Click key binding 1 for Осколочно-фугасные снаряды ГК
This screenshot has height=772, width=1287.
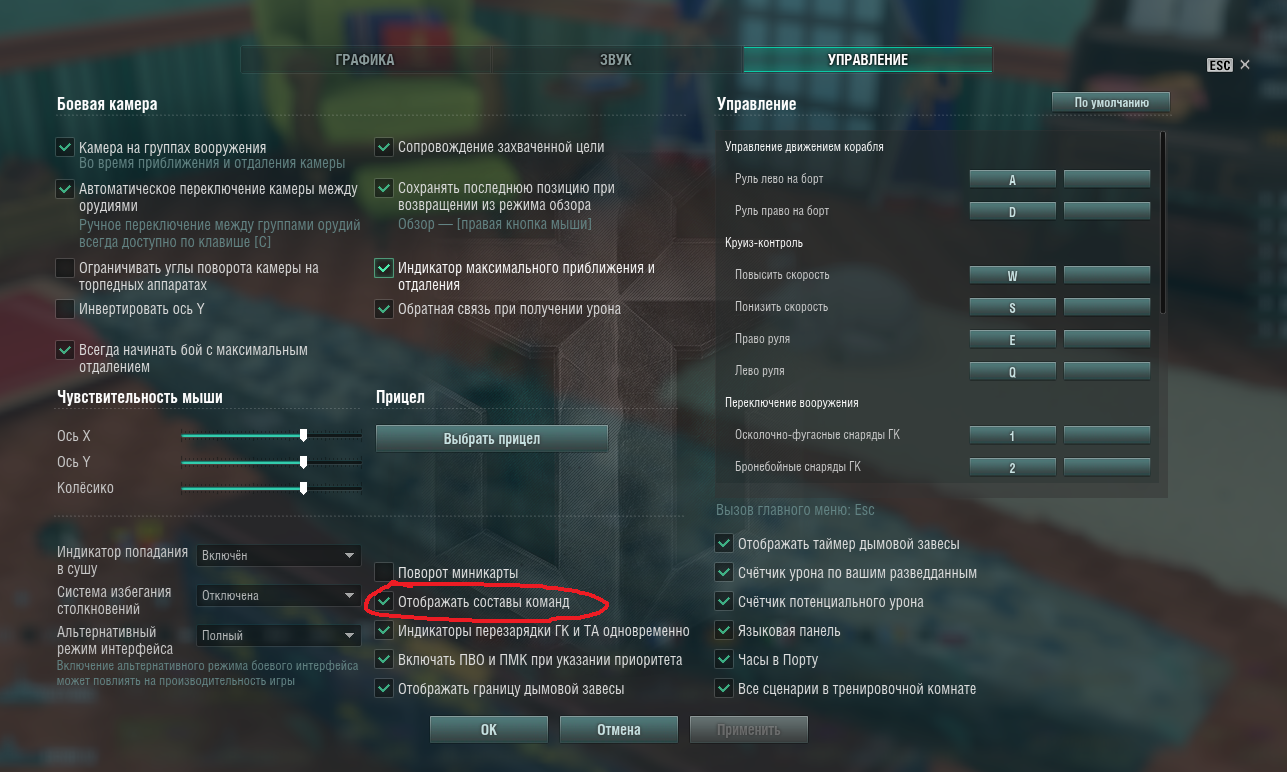pos(1013,436)
